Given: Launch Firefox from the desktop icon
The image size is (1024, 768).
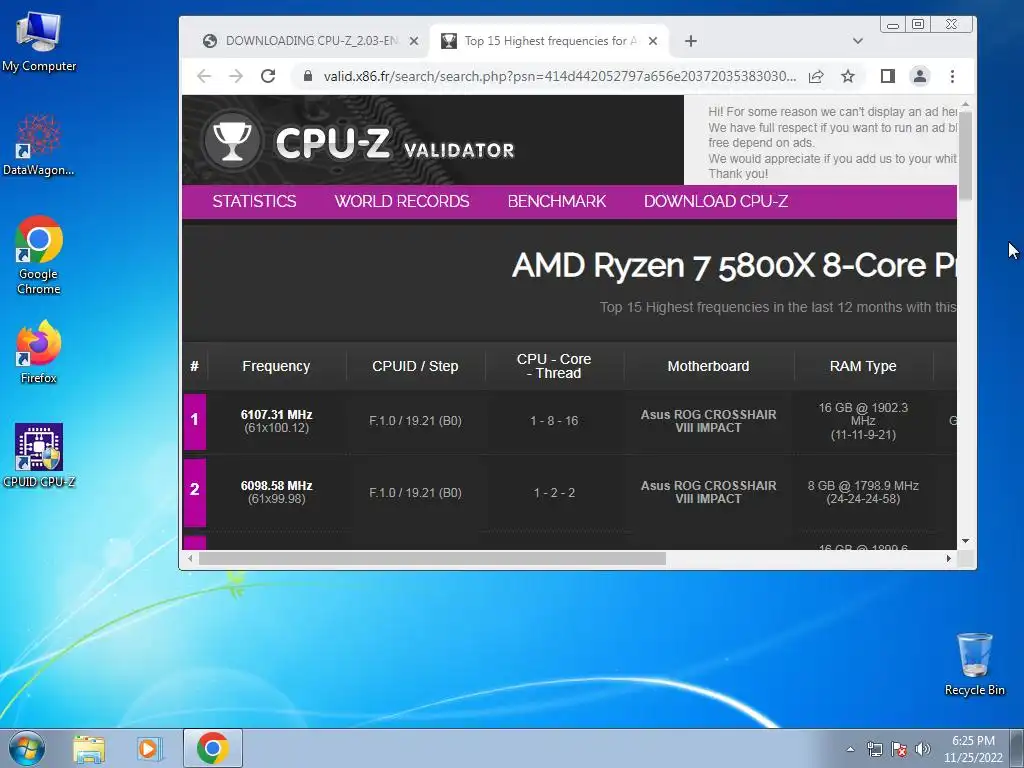Looking at the screenshot, I should pos(39,351).
